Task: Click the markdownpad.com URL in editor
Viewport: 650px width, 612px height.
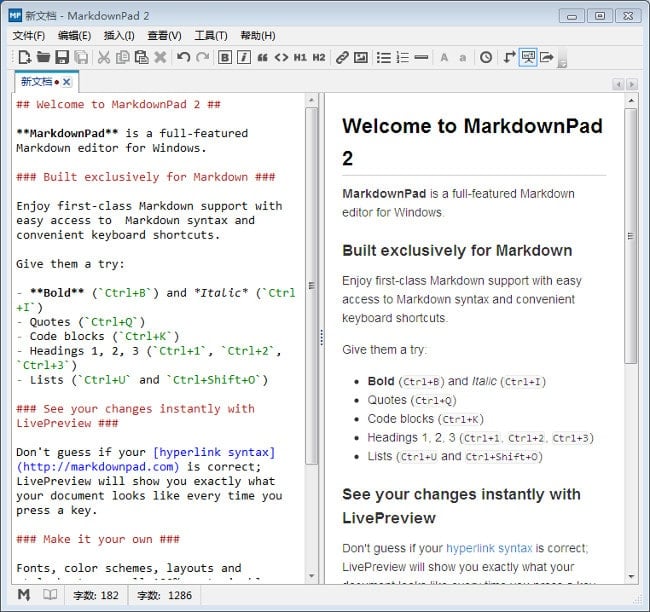Action: 98,467
